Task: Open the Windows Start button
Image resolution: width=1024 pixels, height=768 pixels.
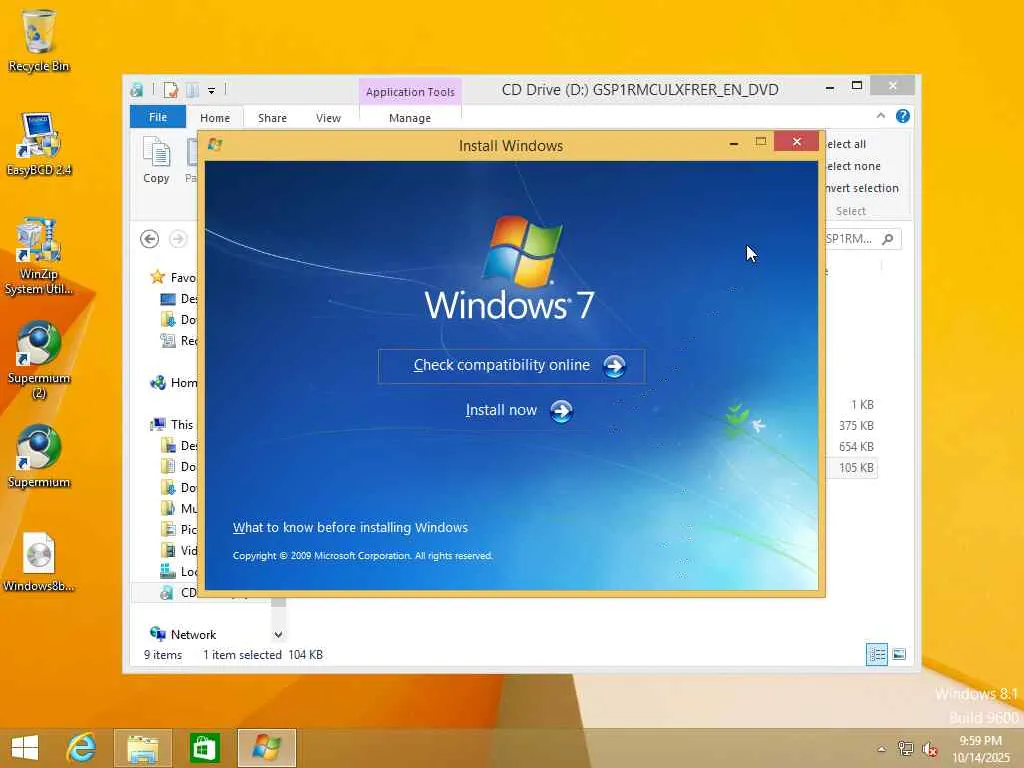Action: click(x=25, y=748)
